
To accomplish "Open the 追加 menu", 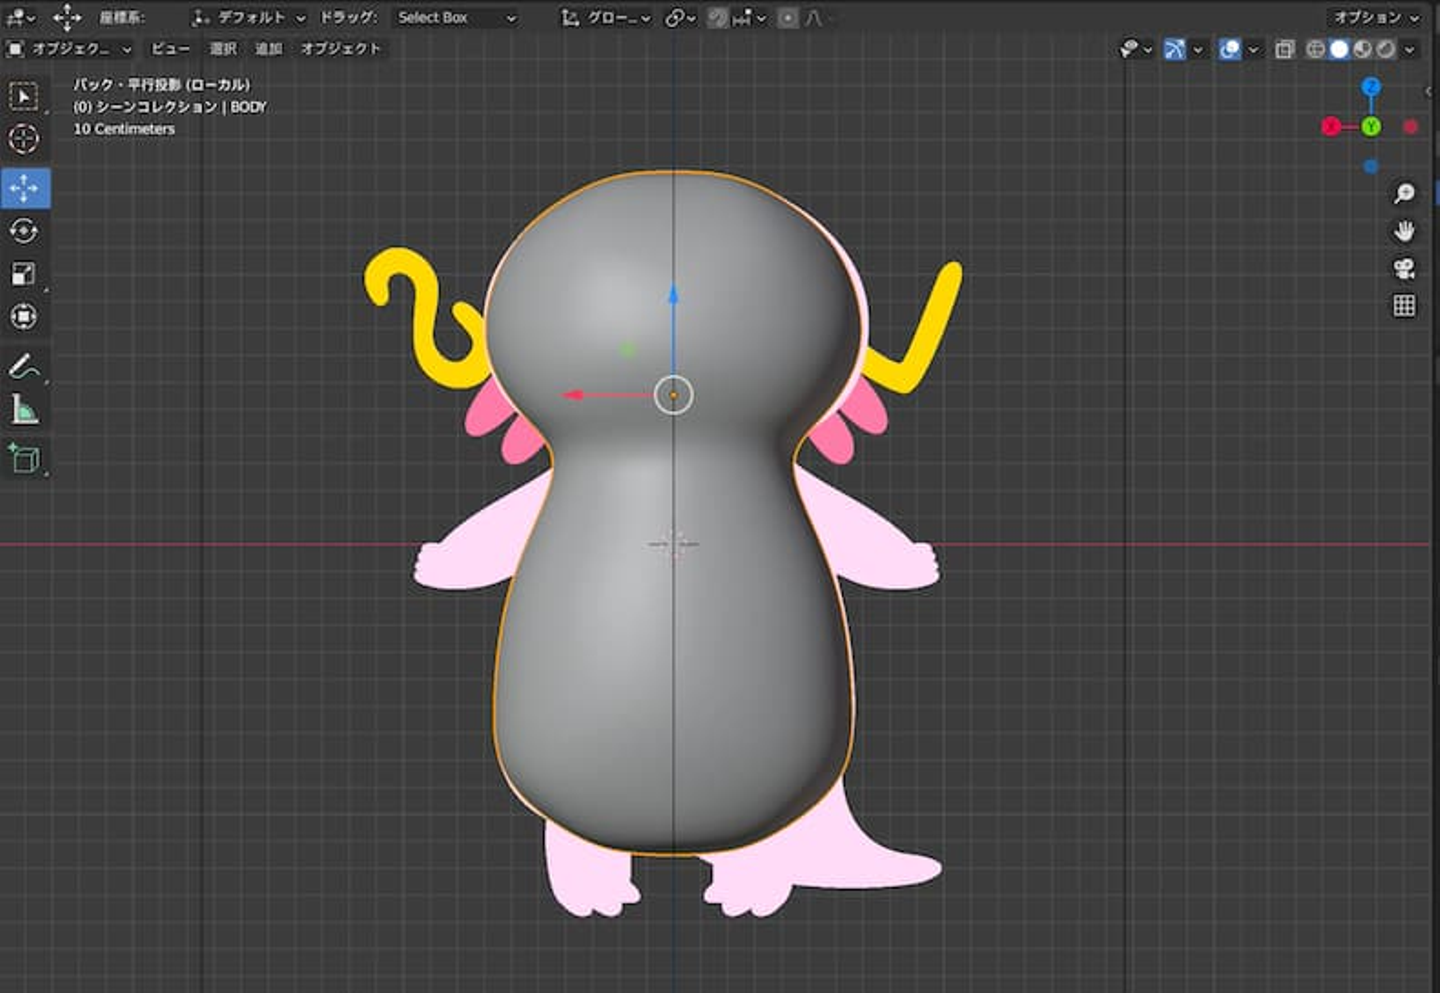I will point(268,49).
